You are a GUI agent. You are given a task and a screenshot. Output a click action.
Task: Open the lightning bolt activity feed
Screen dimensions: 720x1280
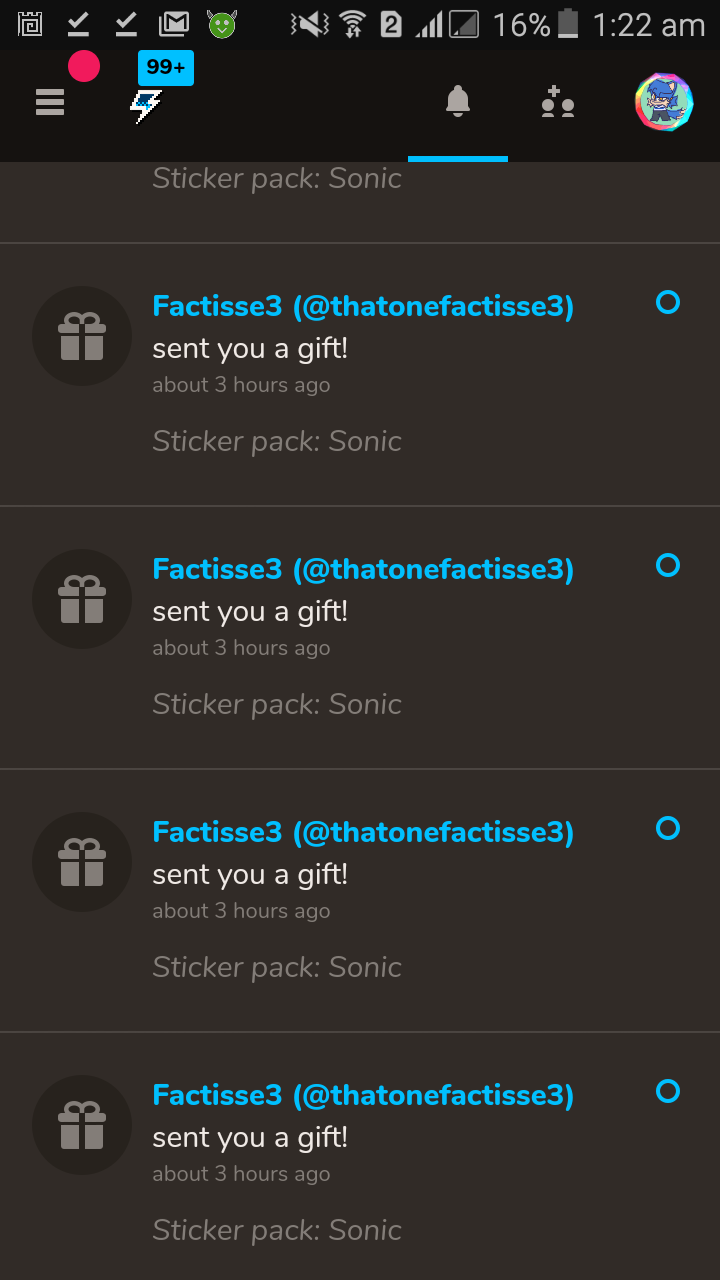146,105
